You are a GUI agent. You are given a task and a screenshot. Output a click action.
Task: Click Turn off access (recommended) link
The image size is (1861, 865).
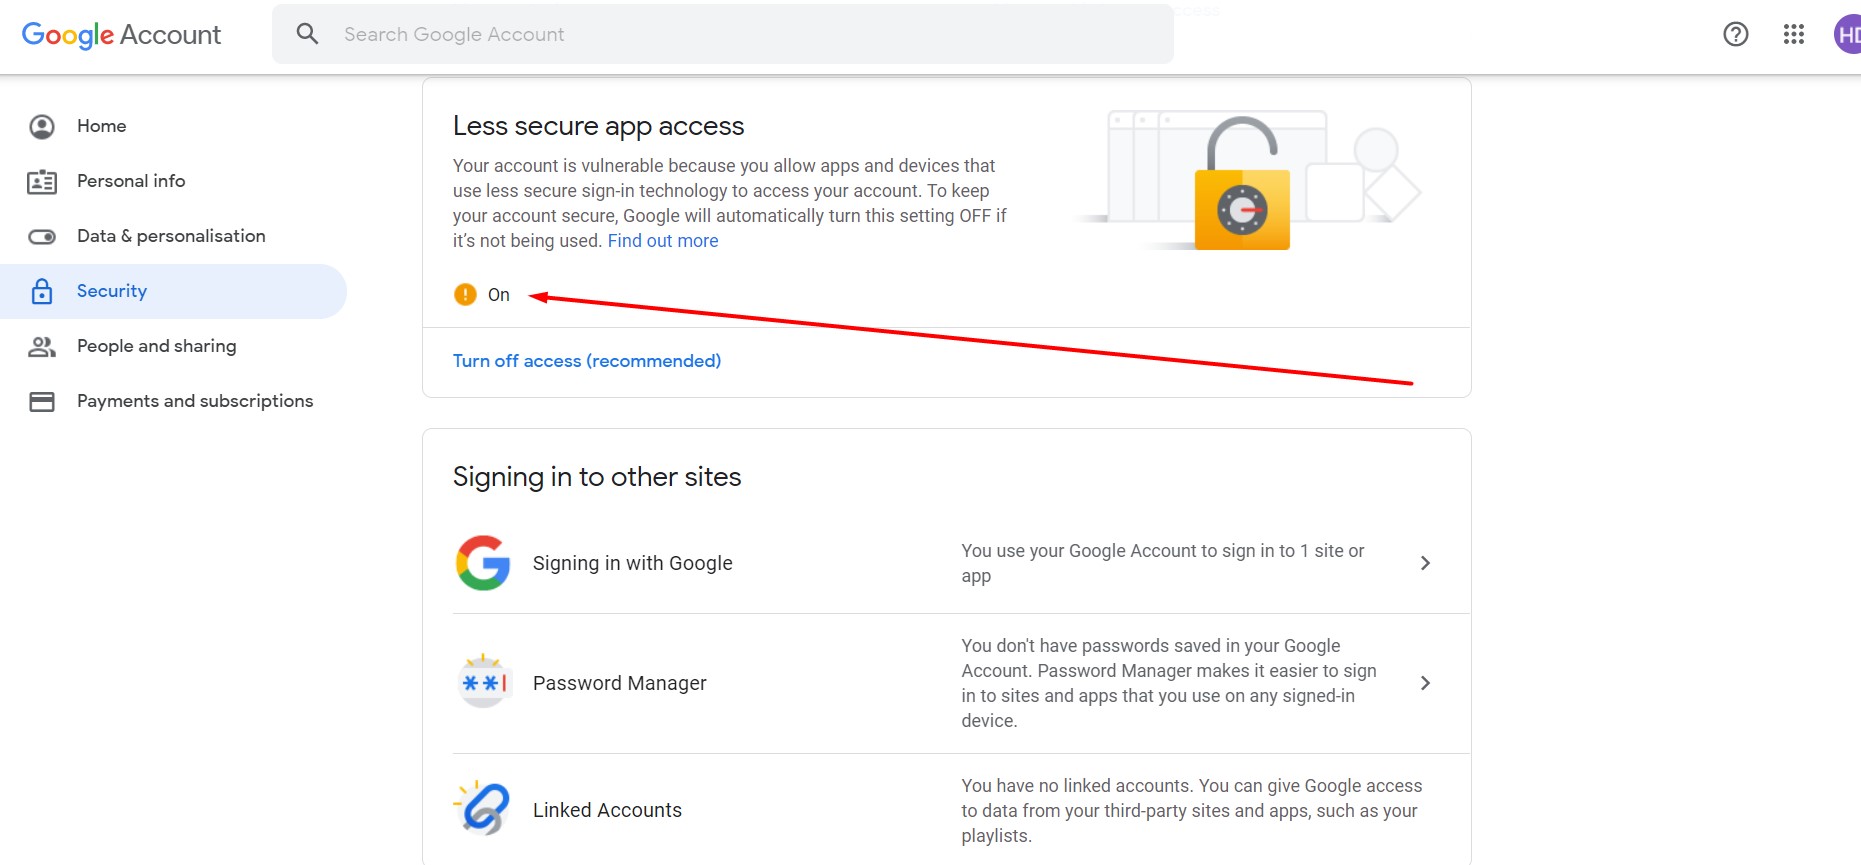point(587,361)
